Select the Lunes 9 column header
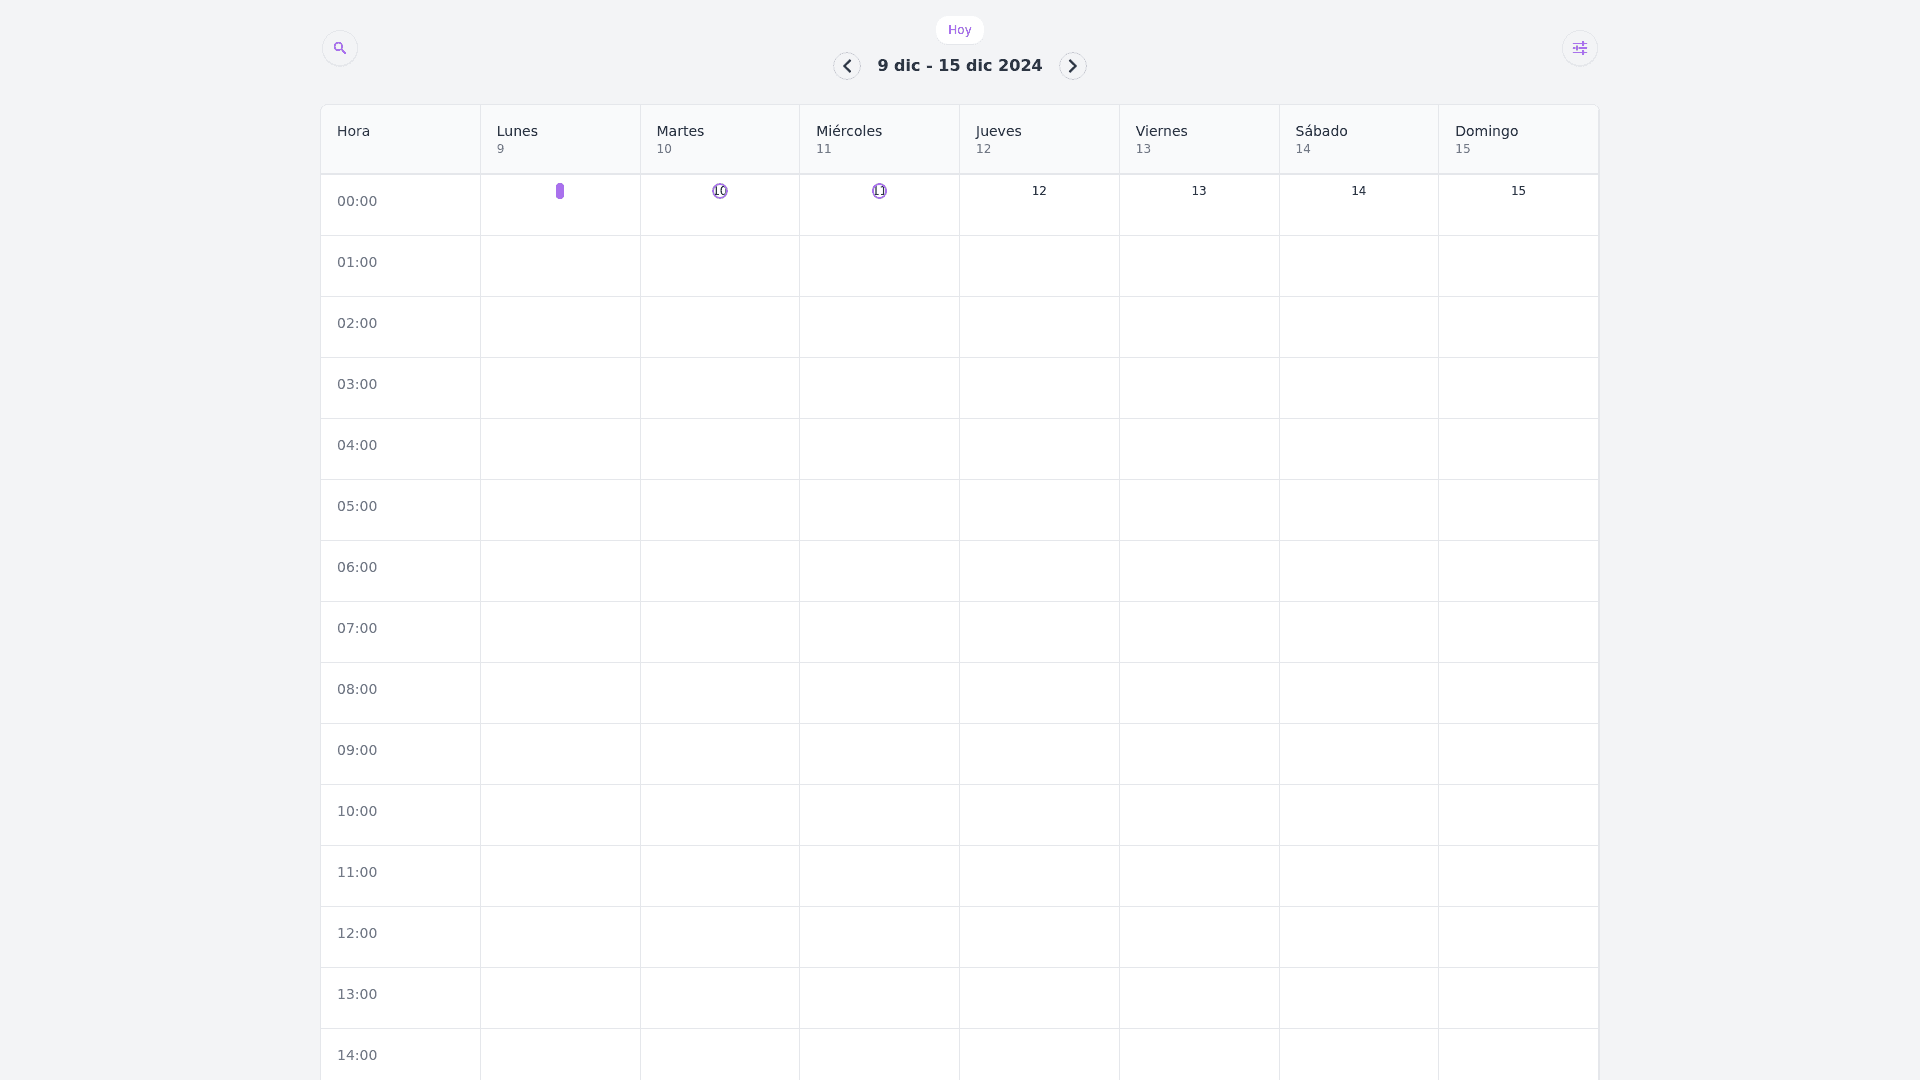Viewport: 1920px width, 1080px height. click(560, 139)
